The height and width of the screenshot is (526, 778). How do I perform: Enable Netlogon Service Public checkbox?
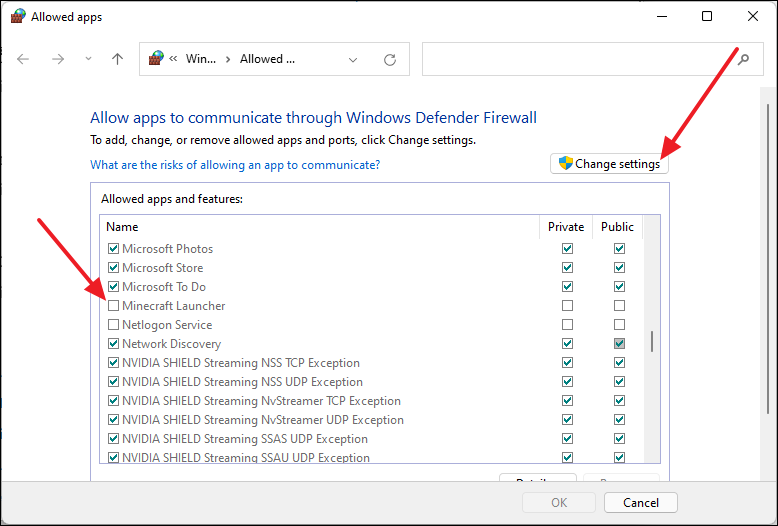tap(619, 325)
